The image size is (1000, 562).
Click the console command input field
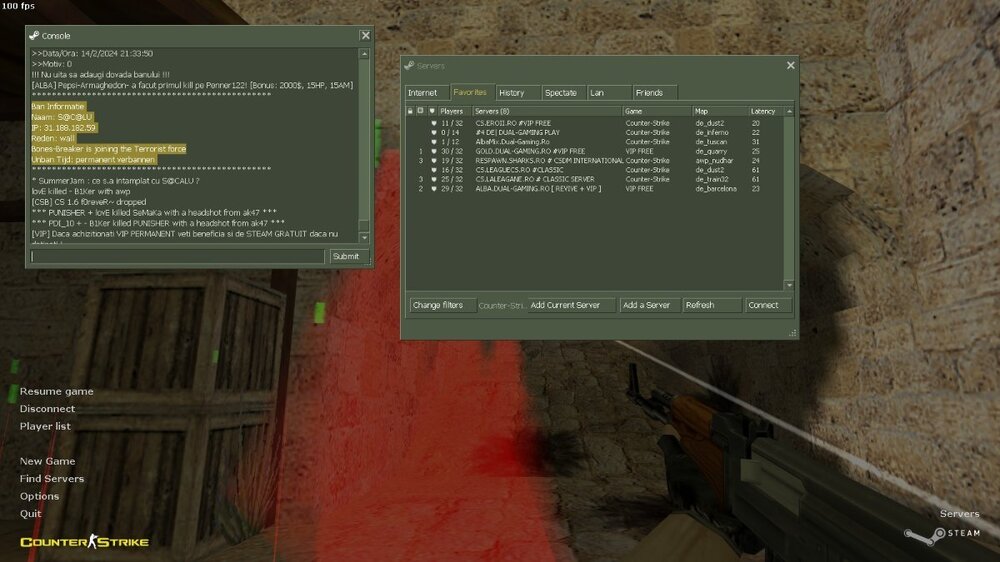(x=178, y=256)
